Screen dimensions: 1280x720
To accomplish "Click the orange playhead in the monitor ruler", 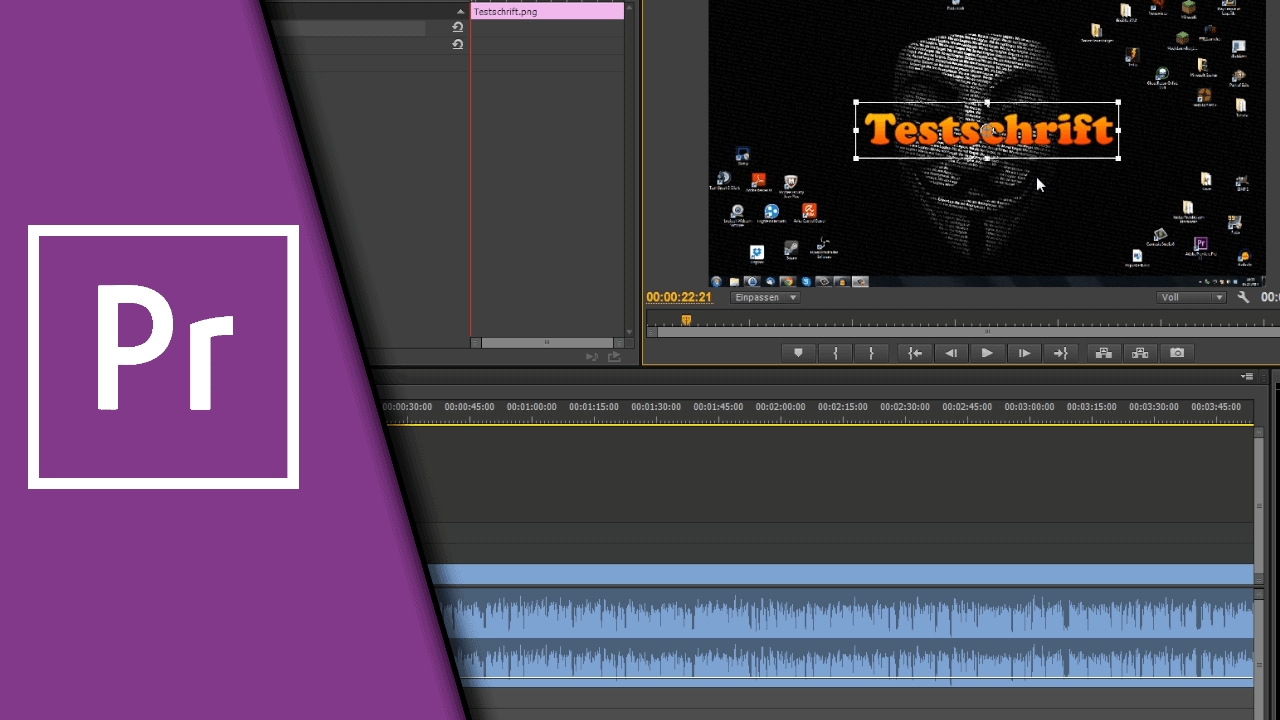I will pos(686,320).
